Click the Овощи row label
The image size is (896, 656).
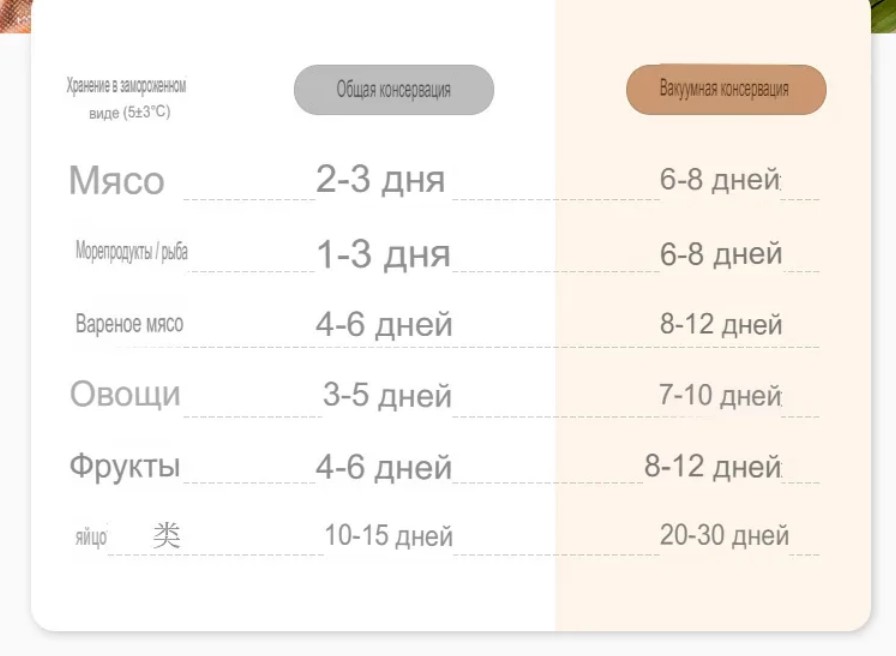125,394
